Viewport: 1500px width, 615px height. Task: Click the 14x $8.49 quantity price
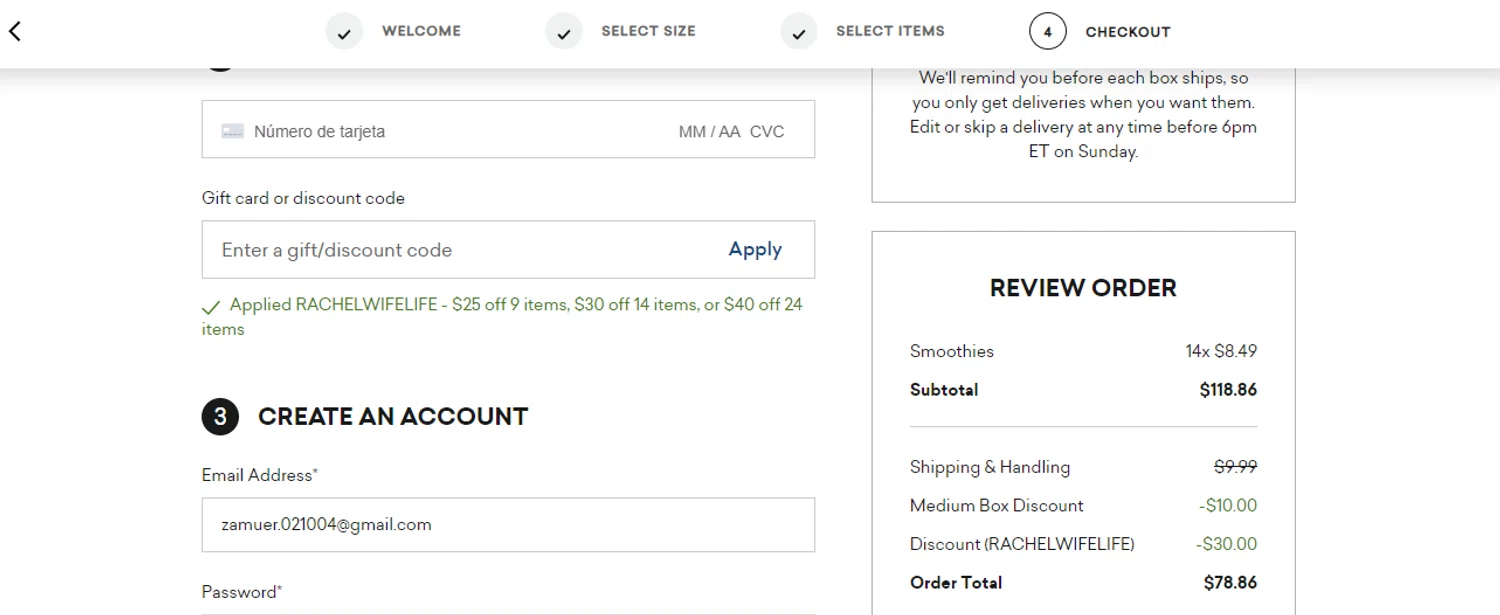click(1221, 351)
